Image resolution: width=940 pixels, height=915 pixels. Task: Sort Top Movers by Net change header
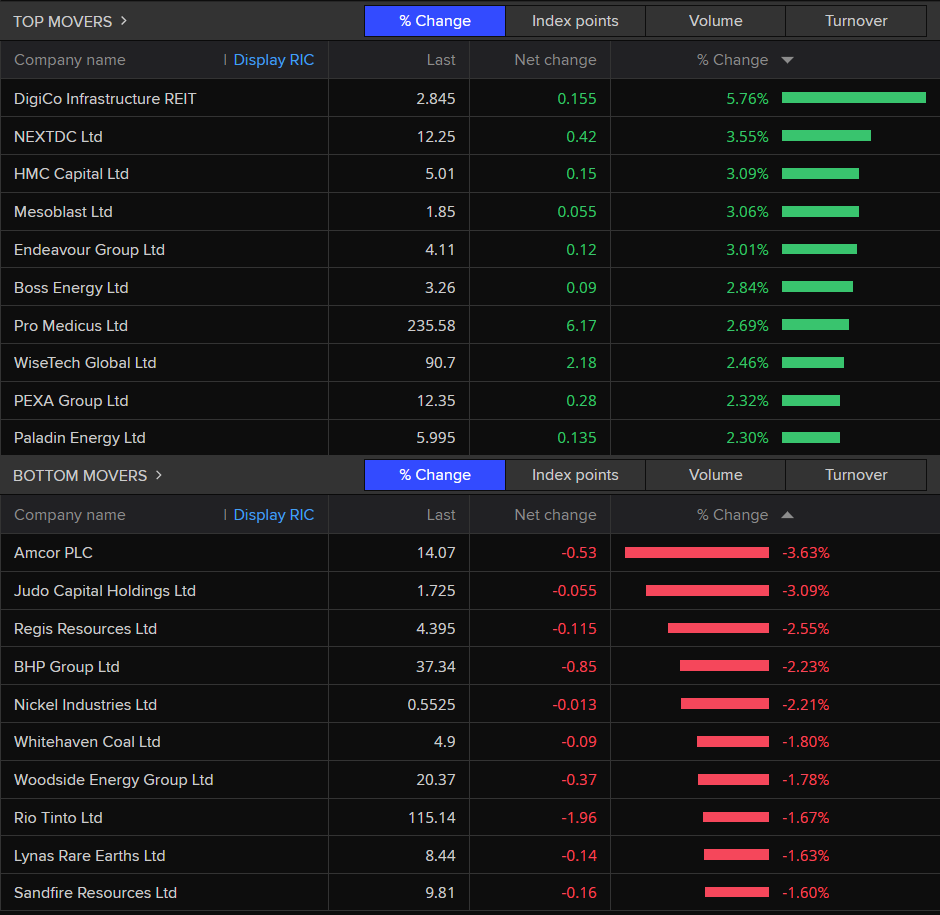click(x=556, y=60)
